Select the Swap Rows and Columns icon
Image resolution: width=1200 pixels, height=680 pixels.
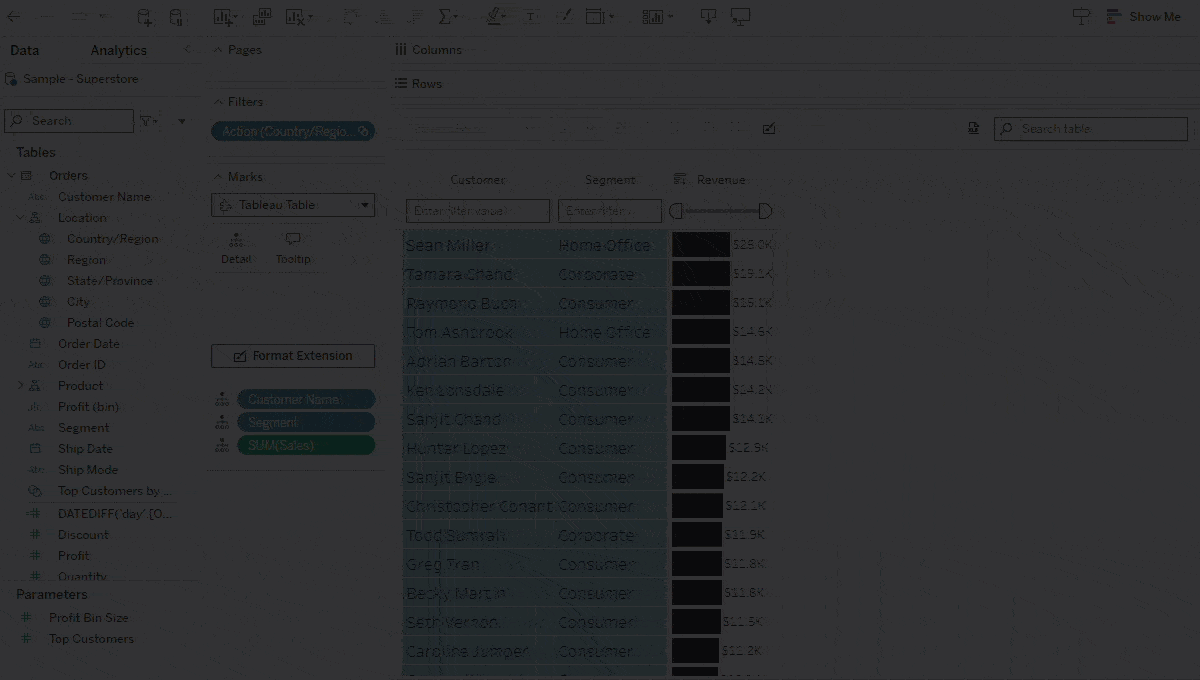351,16
